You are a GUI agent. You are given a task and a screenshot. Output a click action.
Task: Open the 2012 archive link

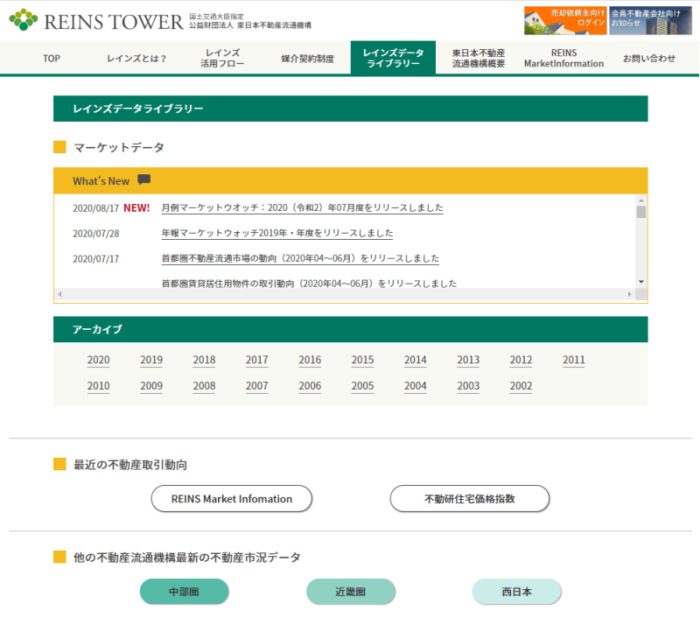521,360
